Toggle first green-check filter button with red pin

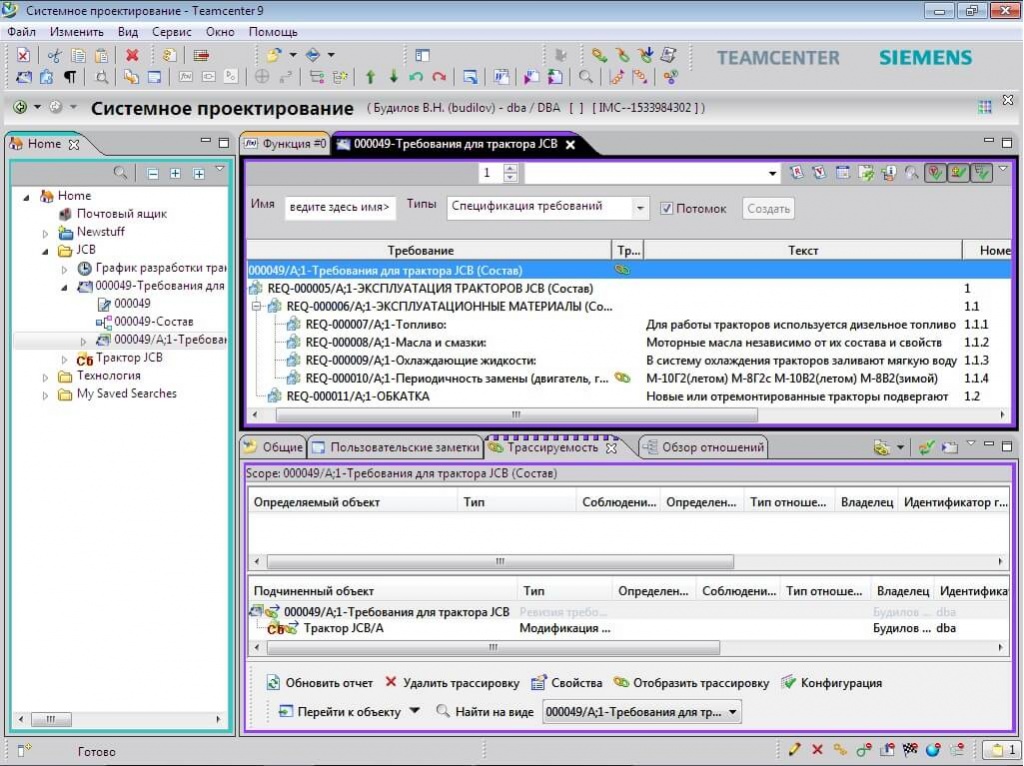[935, 173]
